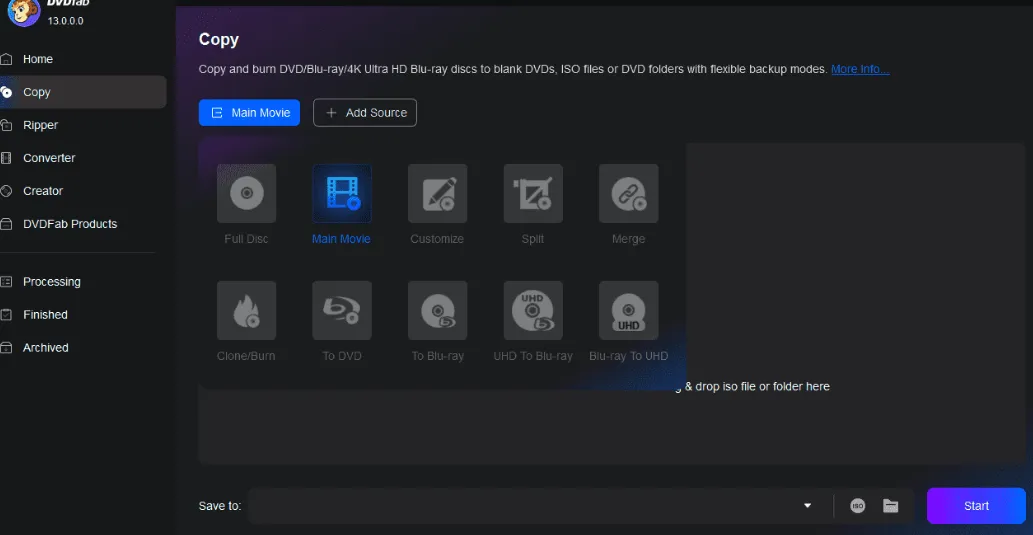Select the Full Disc copy mode icon
This screenshot has height=535, width=1033.
pyautogui.click(x=246, y=193)
